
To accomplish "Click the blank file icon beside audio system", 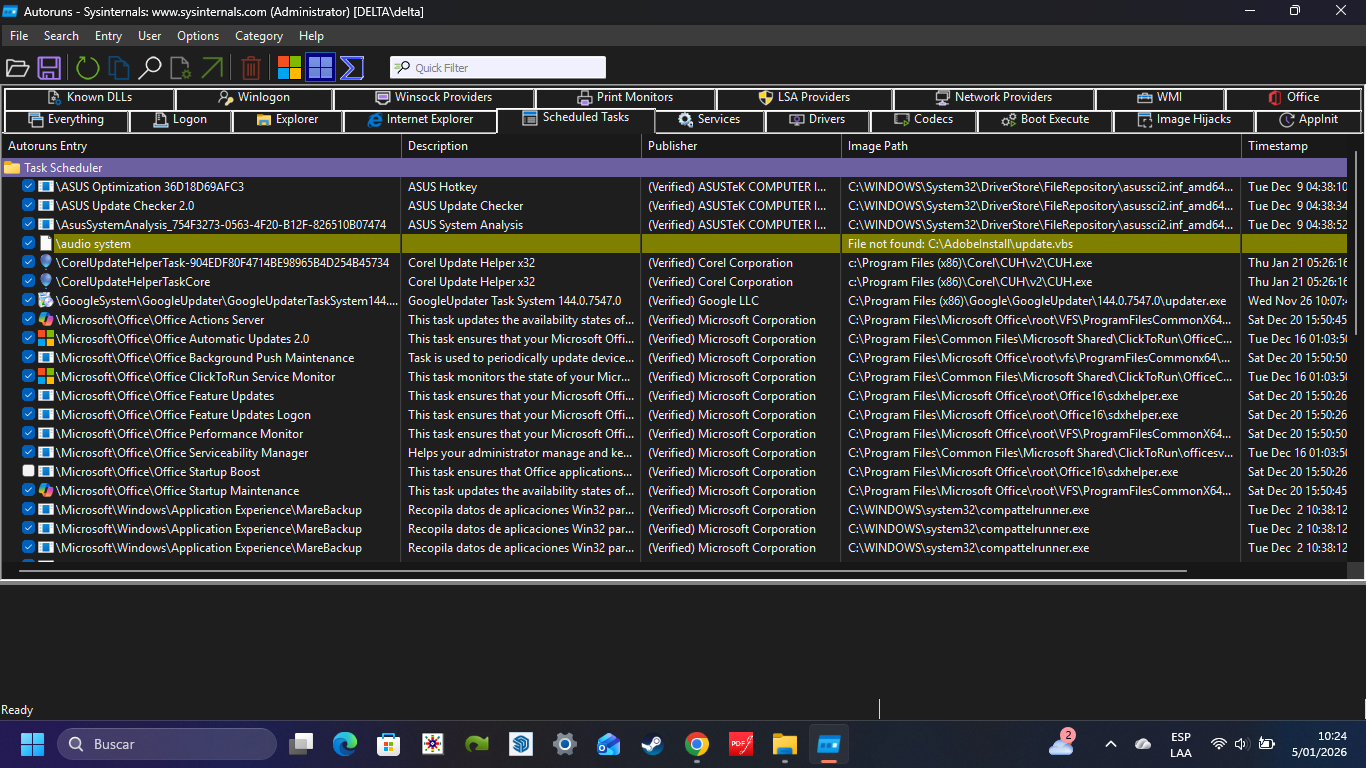I will (x=45, y=244).
